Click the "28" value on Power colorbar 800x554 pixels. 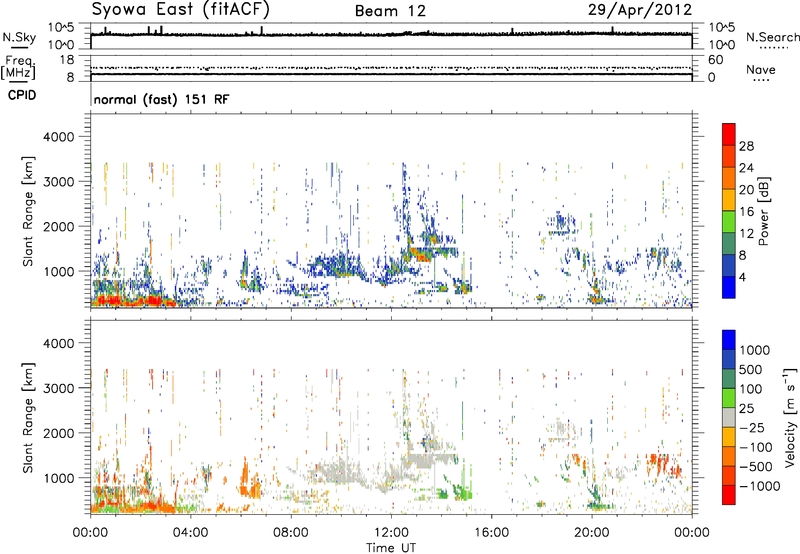point(746,146)
